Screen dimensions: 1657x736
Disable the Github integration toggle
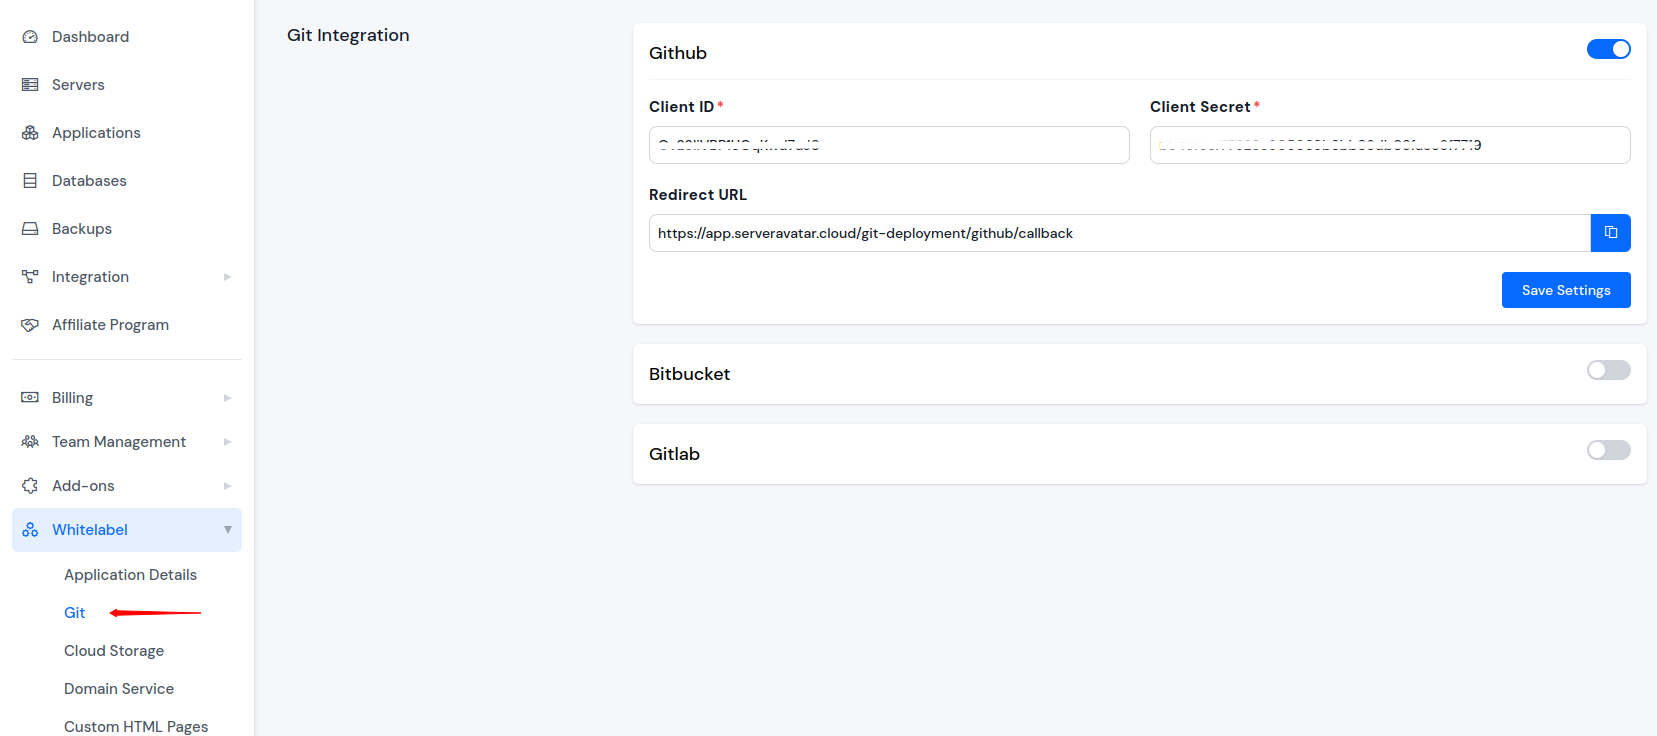(1608, 49)
